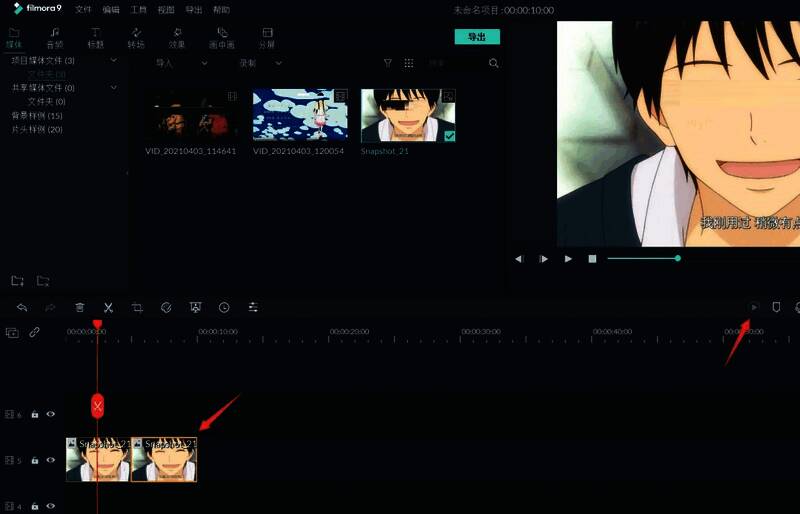Click the scissors split icon in timeline toolbar
800x514 pixels.
(108, 307)
